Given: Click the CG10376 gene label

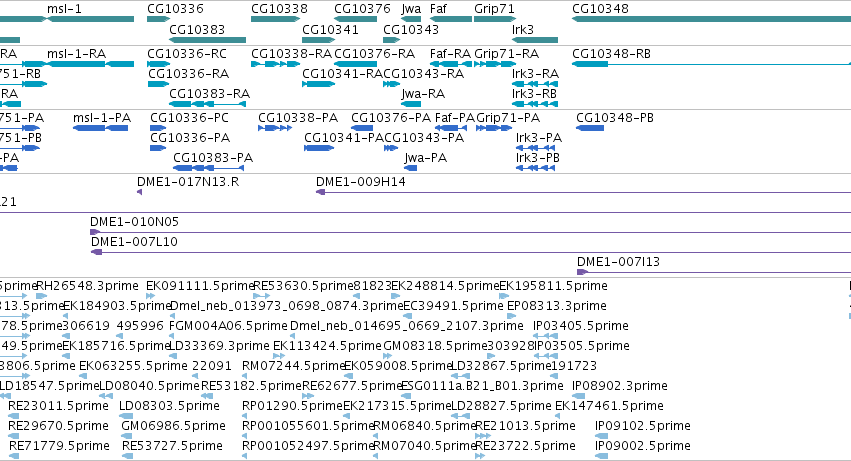Looking at the screenshot, I should click(362, 9).
